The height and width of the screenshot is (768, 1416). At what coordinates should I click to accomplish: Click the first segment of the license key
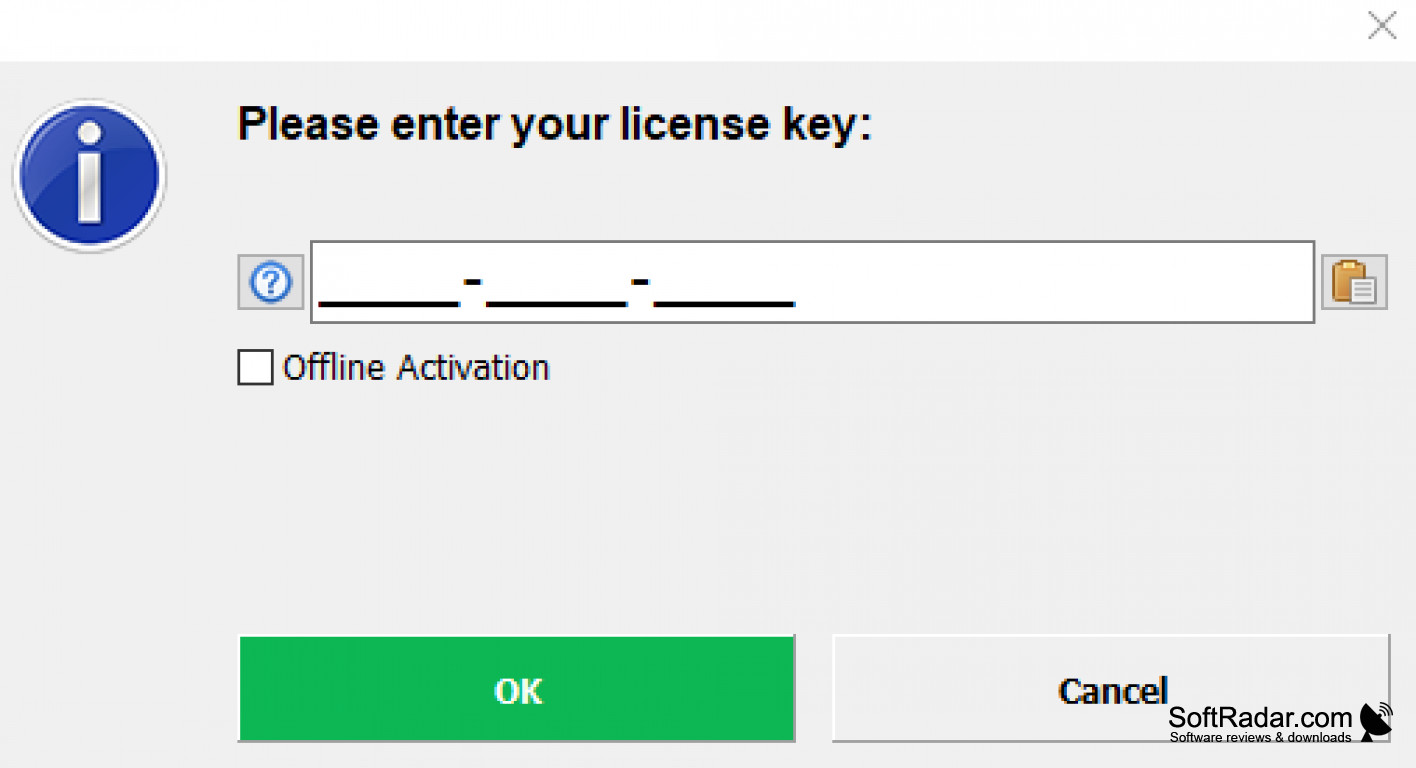tap(388, 288)
